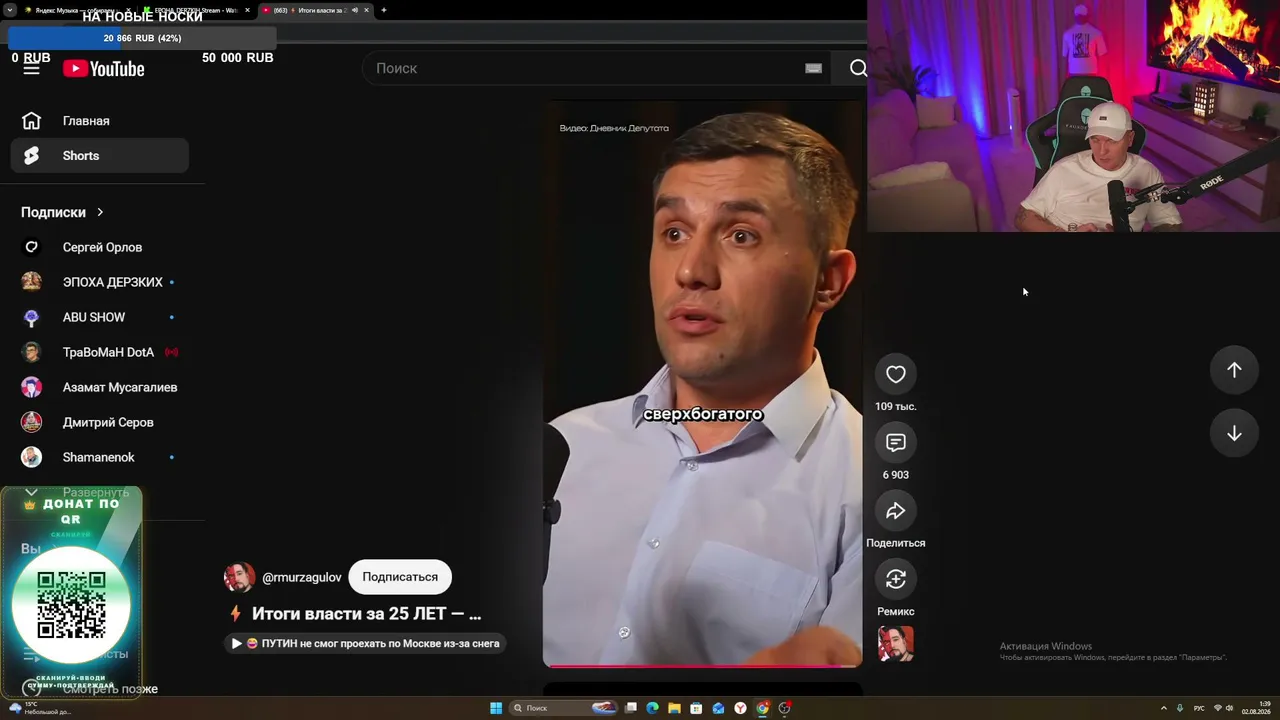1280x720 pixels.
Task: Click the Short's red progress bar
Action: pos(702,665)
